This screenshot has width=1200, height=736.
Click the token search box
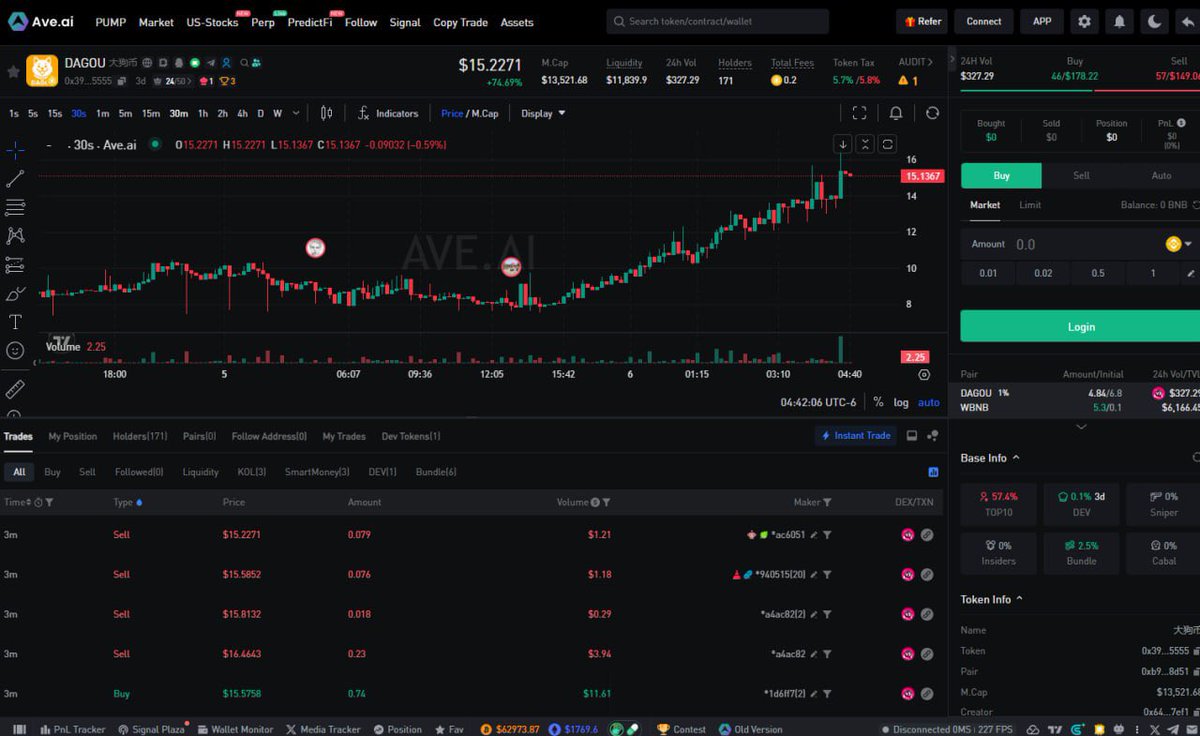coord(718,21)
